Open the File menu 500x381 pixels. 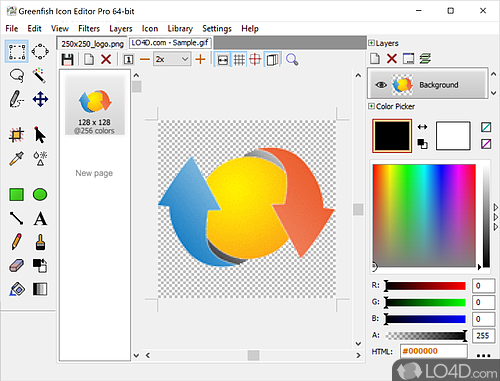(x=12, y=29)
